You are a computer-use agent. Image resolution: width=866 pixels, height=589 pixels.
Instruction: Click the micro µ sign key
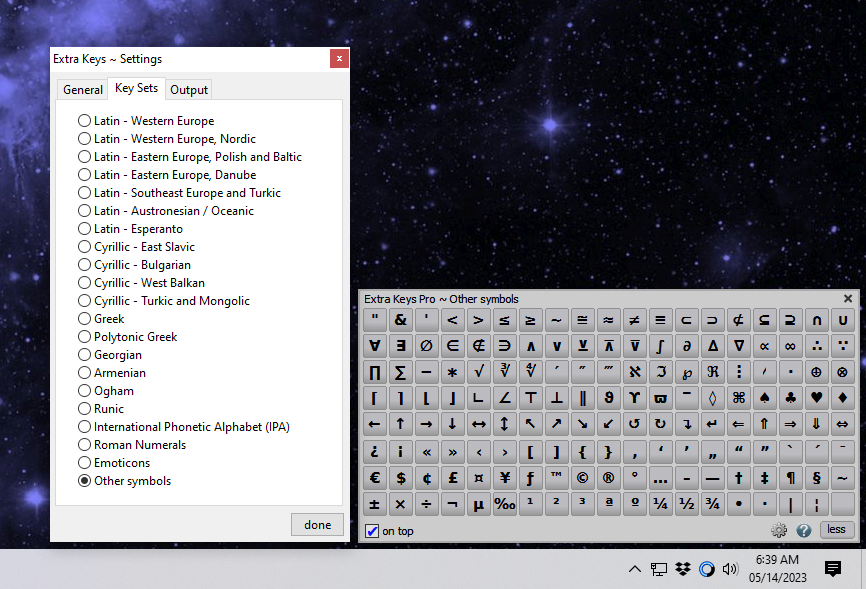pyautogui.click(x=478, y=504)
